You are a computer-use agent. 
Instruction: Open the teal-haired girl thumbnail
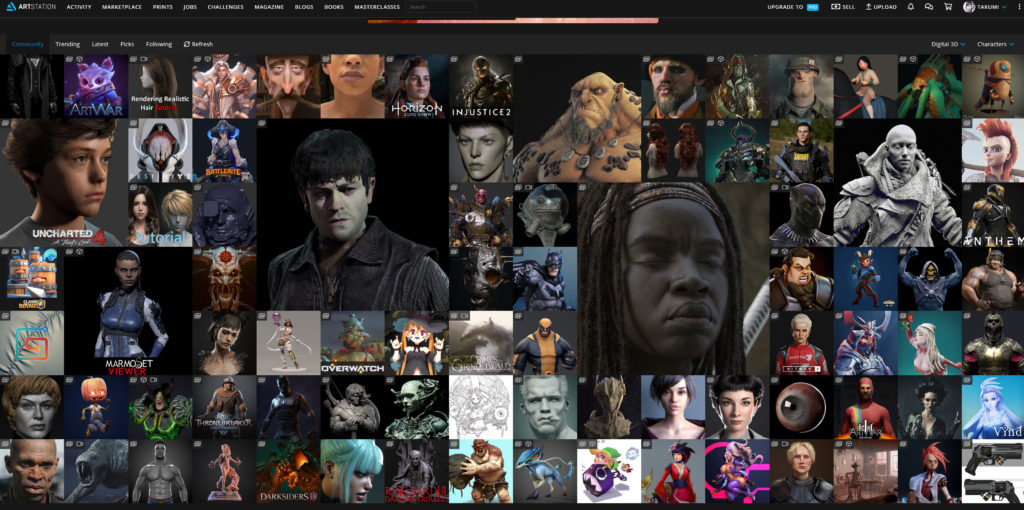pos(352,470)
